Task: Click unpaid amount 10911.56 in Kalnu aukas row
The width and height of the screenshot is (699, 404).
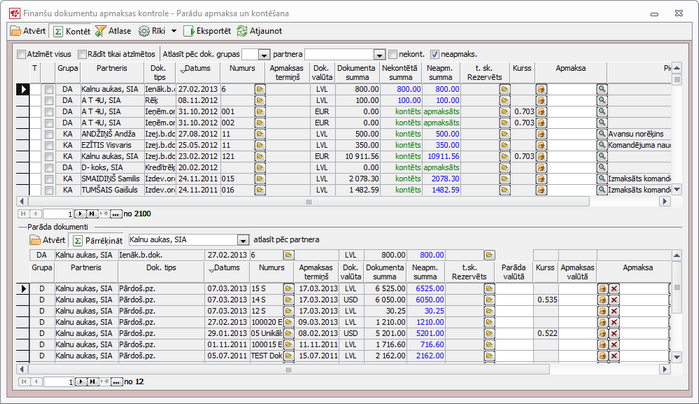Action: 443,157
